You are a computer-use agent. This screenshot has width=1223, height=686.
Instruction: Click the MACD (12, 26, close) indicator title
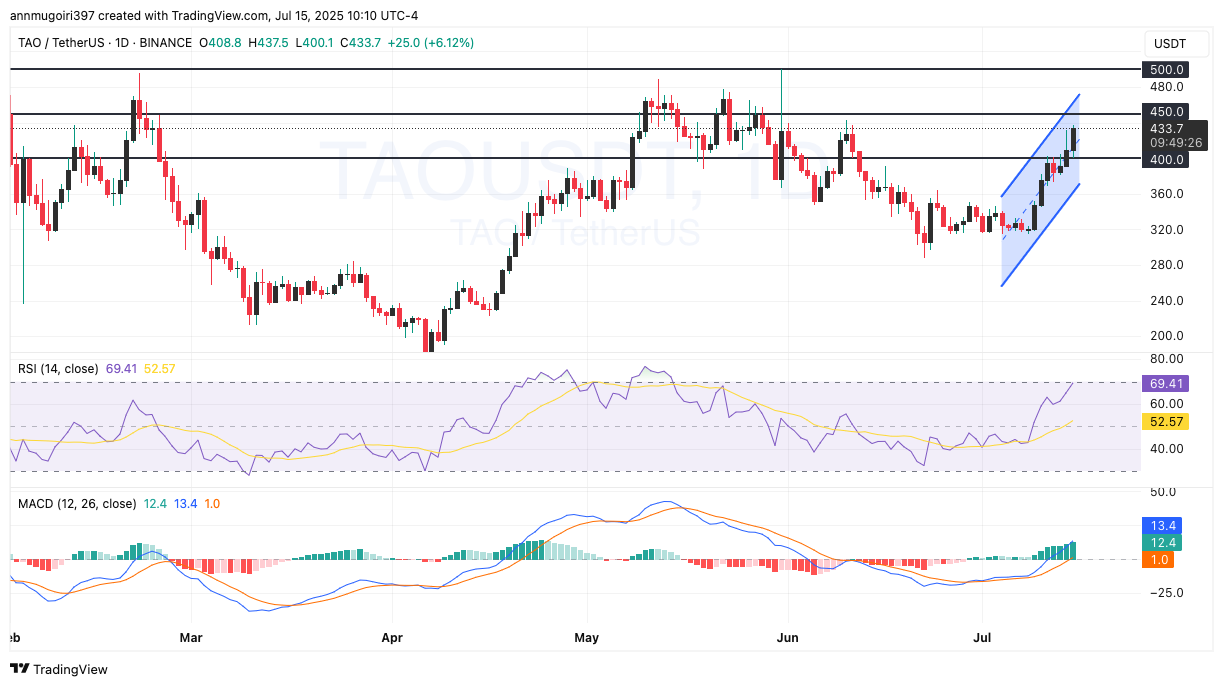77,504
